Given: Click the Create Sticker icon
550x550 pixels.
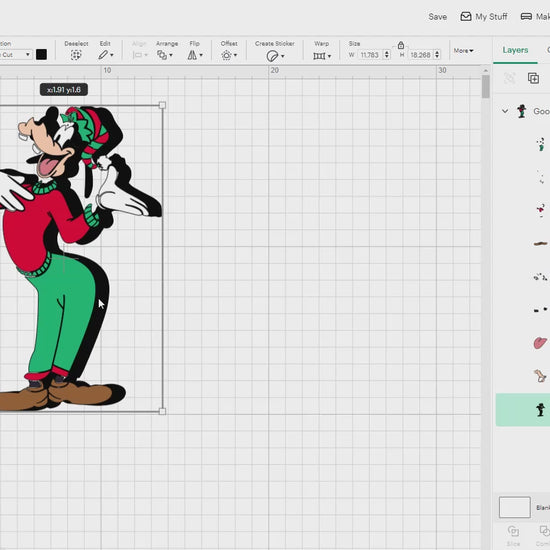Looking at the screenshot, I should (x=272, y=56).
